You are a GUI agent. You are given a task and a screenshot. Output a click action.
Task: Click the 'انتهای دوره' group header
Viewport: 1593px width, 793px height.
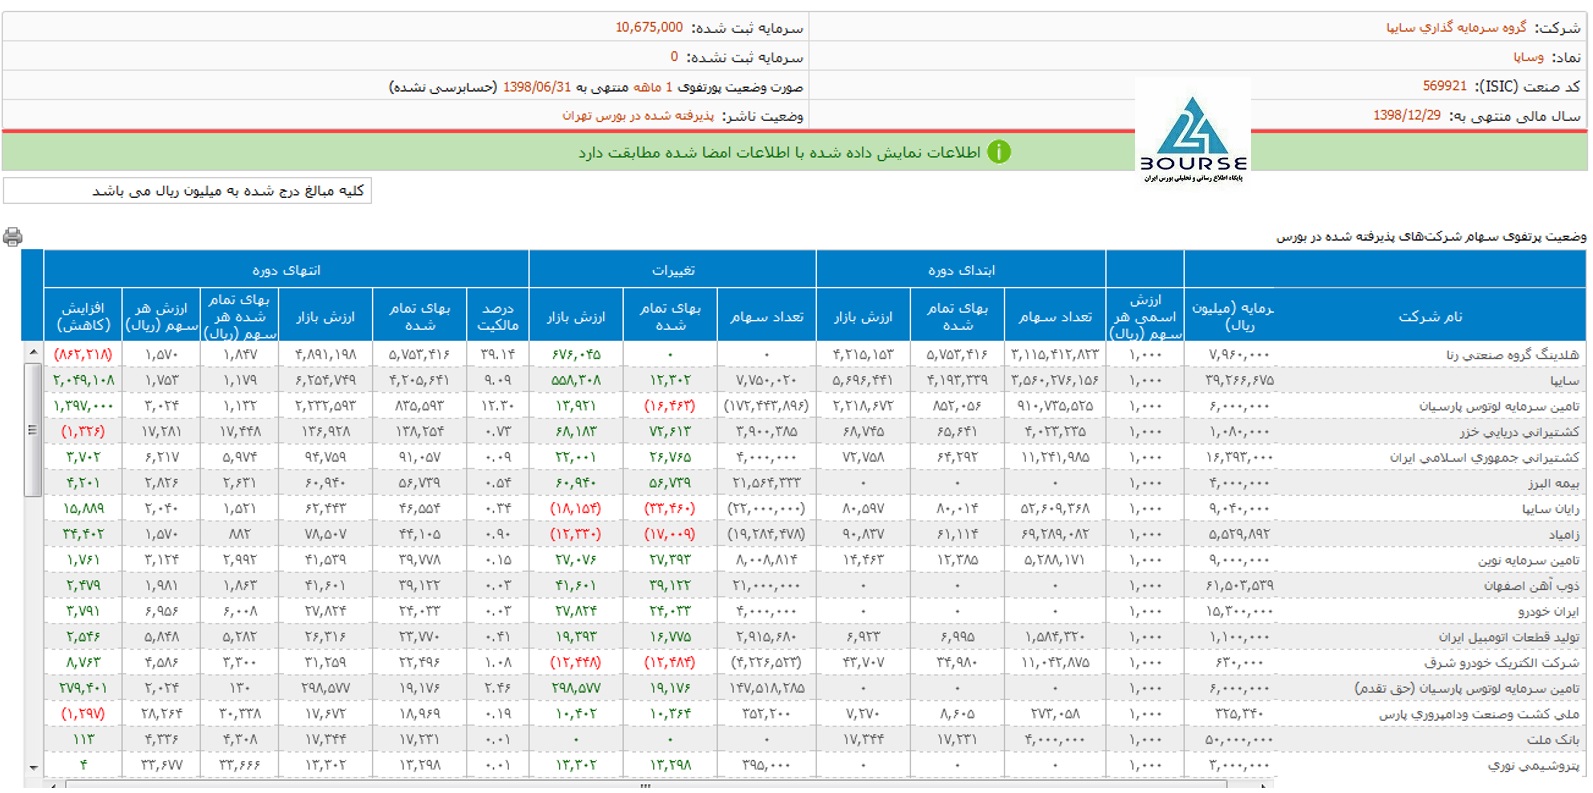click(286, 270)
